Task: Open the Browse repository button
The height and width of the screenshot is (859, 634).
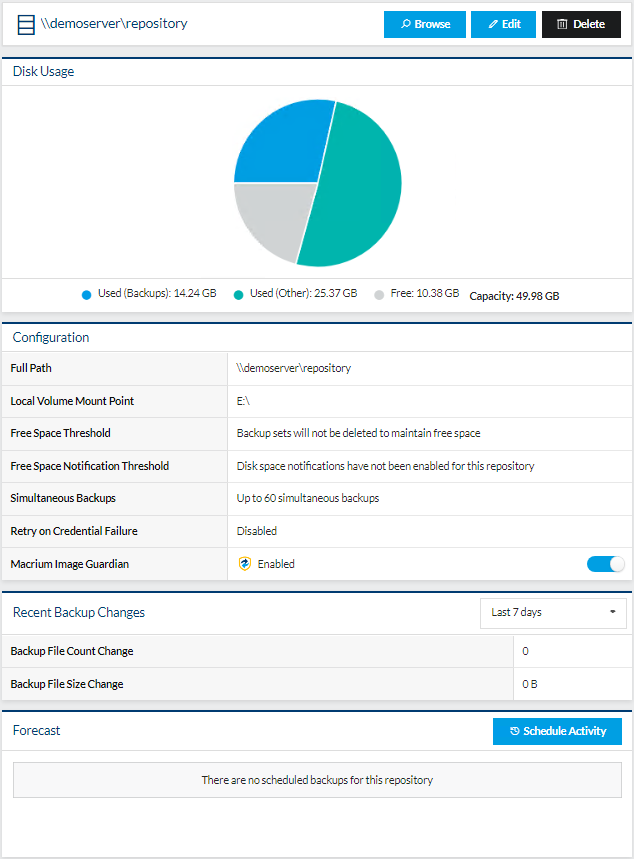Action: coord(425,25)
